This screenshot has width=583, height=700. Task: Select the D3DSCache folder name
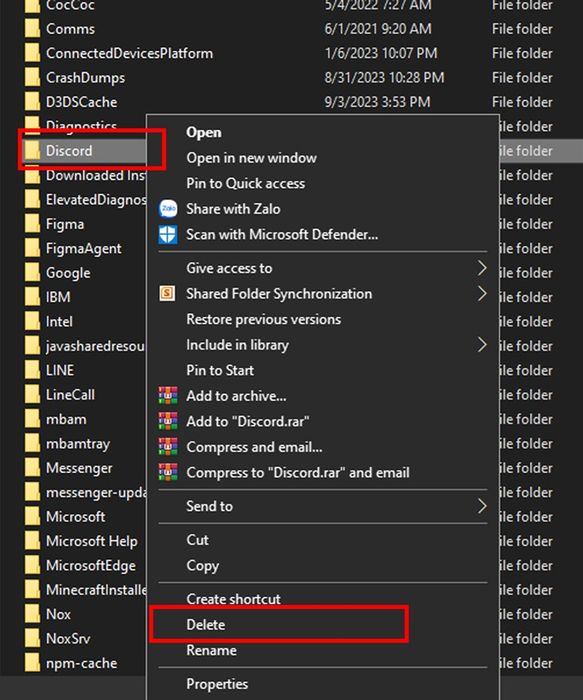click(x=81, y=102)
